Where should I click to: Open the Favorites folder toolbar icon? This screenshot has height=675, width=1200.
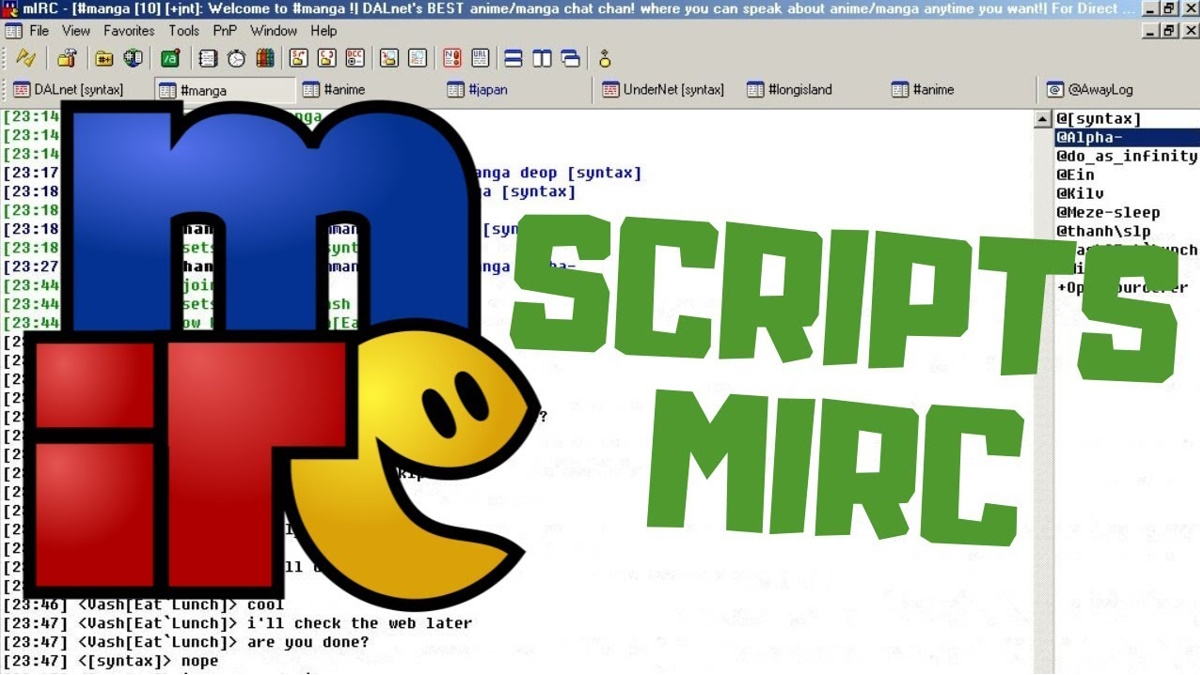click(x=104, y=58)
